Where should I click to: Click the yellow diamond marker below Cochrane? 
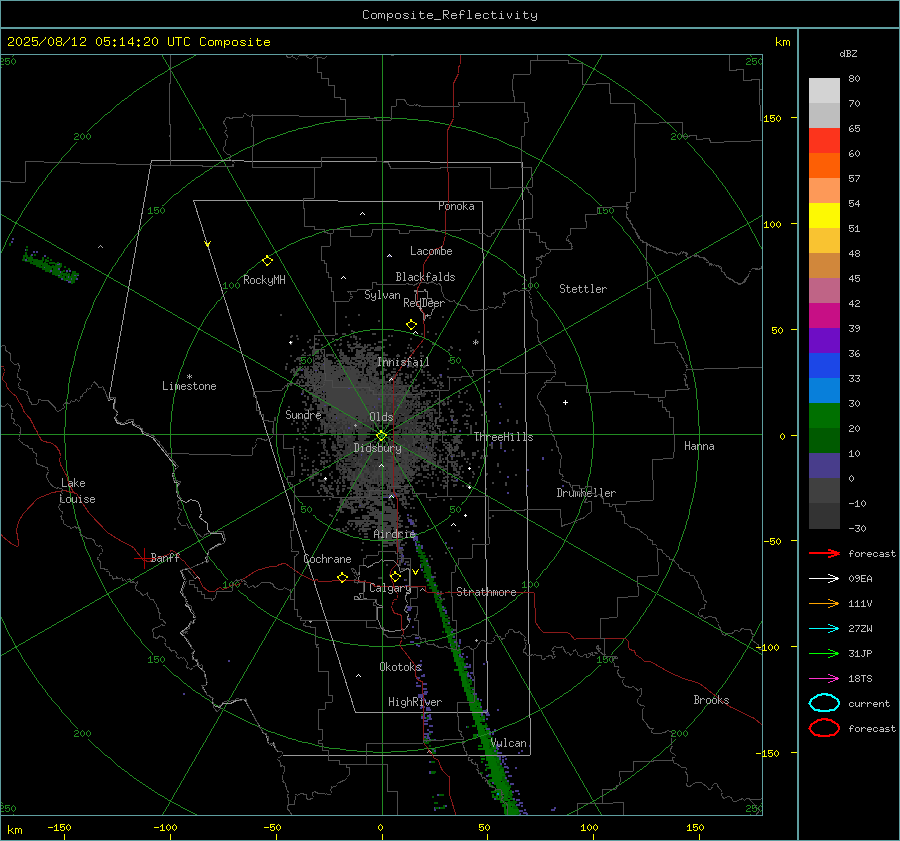tap(342, 577)
